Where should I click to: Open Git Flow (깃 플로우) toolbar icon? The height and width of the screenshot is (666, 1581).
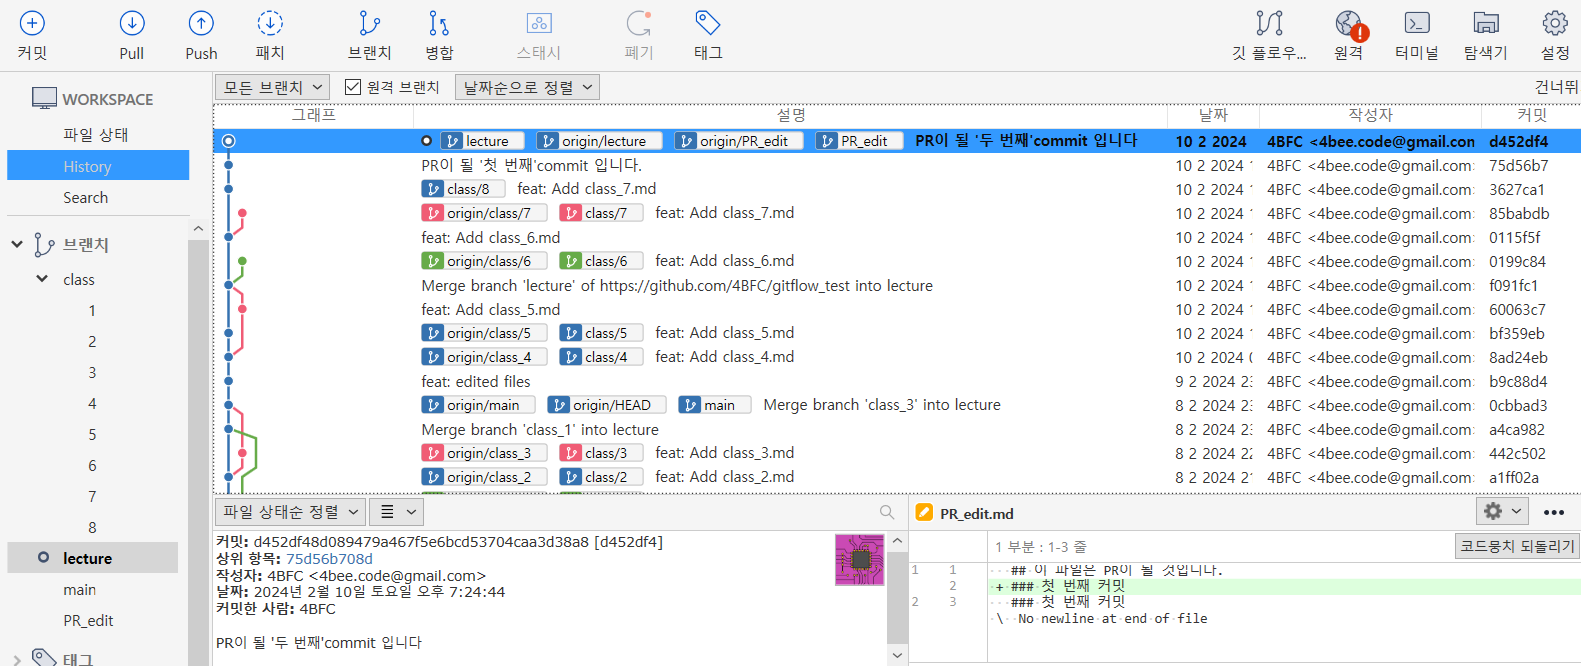click(1270, 23)
